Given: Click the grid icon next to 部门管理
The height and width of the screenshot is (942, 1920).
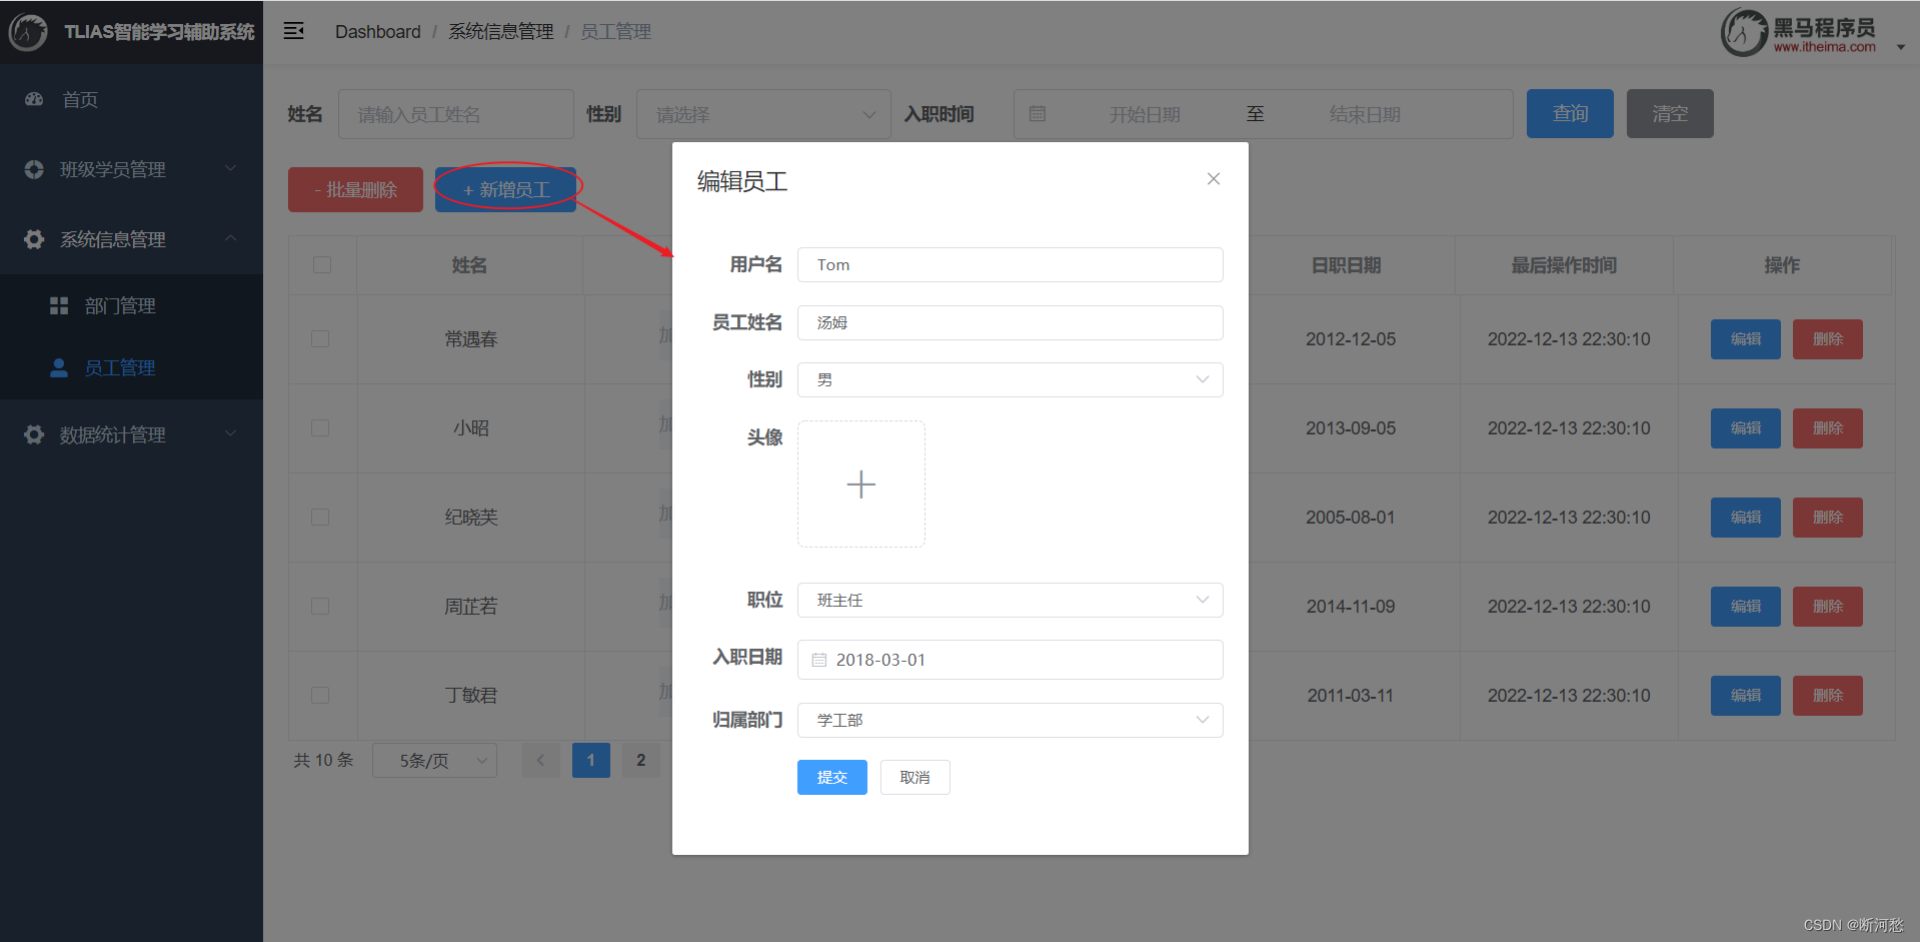Looking at the screenshot, I should tap(59, 305).
